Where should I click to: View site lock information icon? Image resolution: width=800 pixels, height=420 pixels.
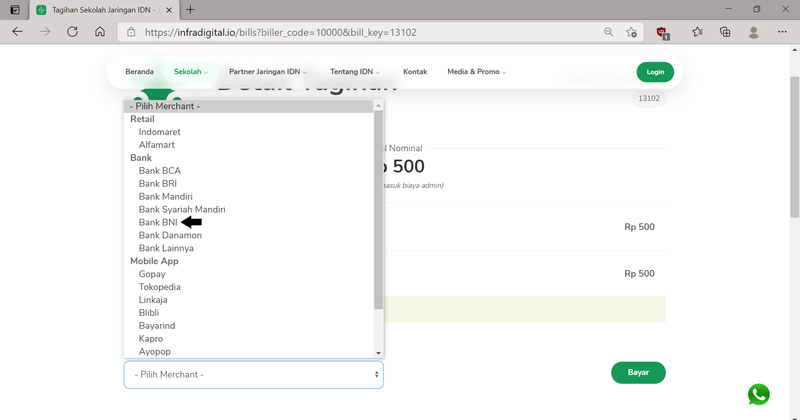coord(131,32)
